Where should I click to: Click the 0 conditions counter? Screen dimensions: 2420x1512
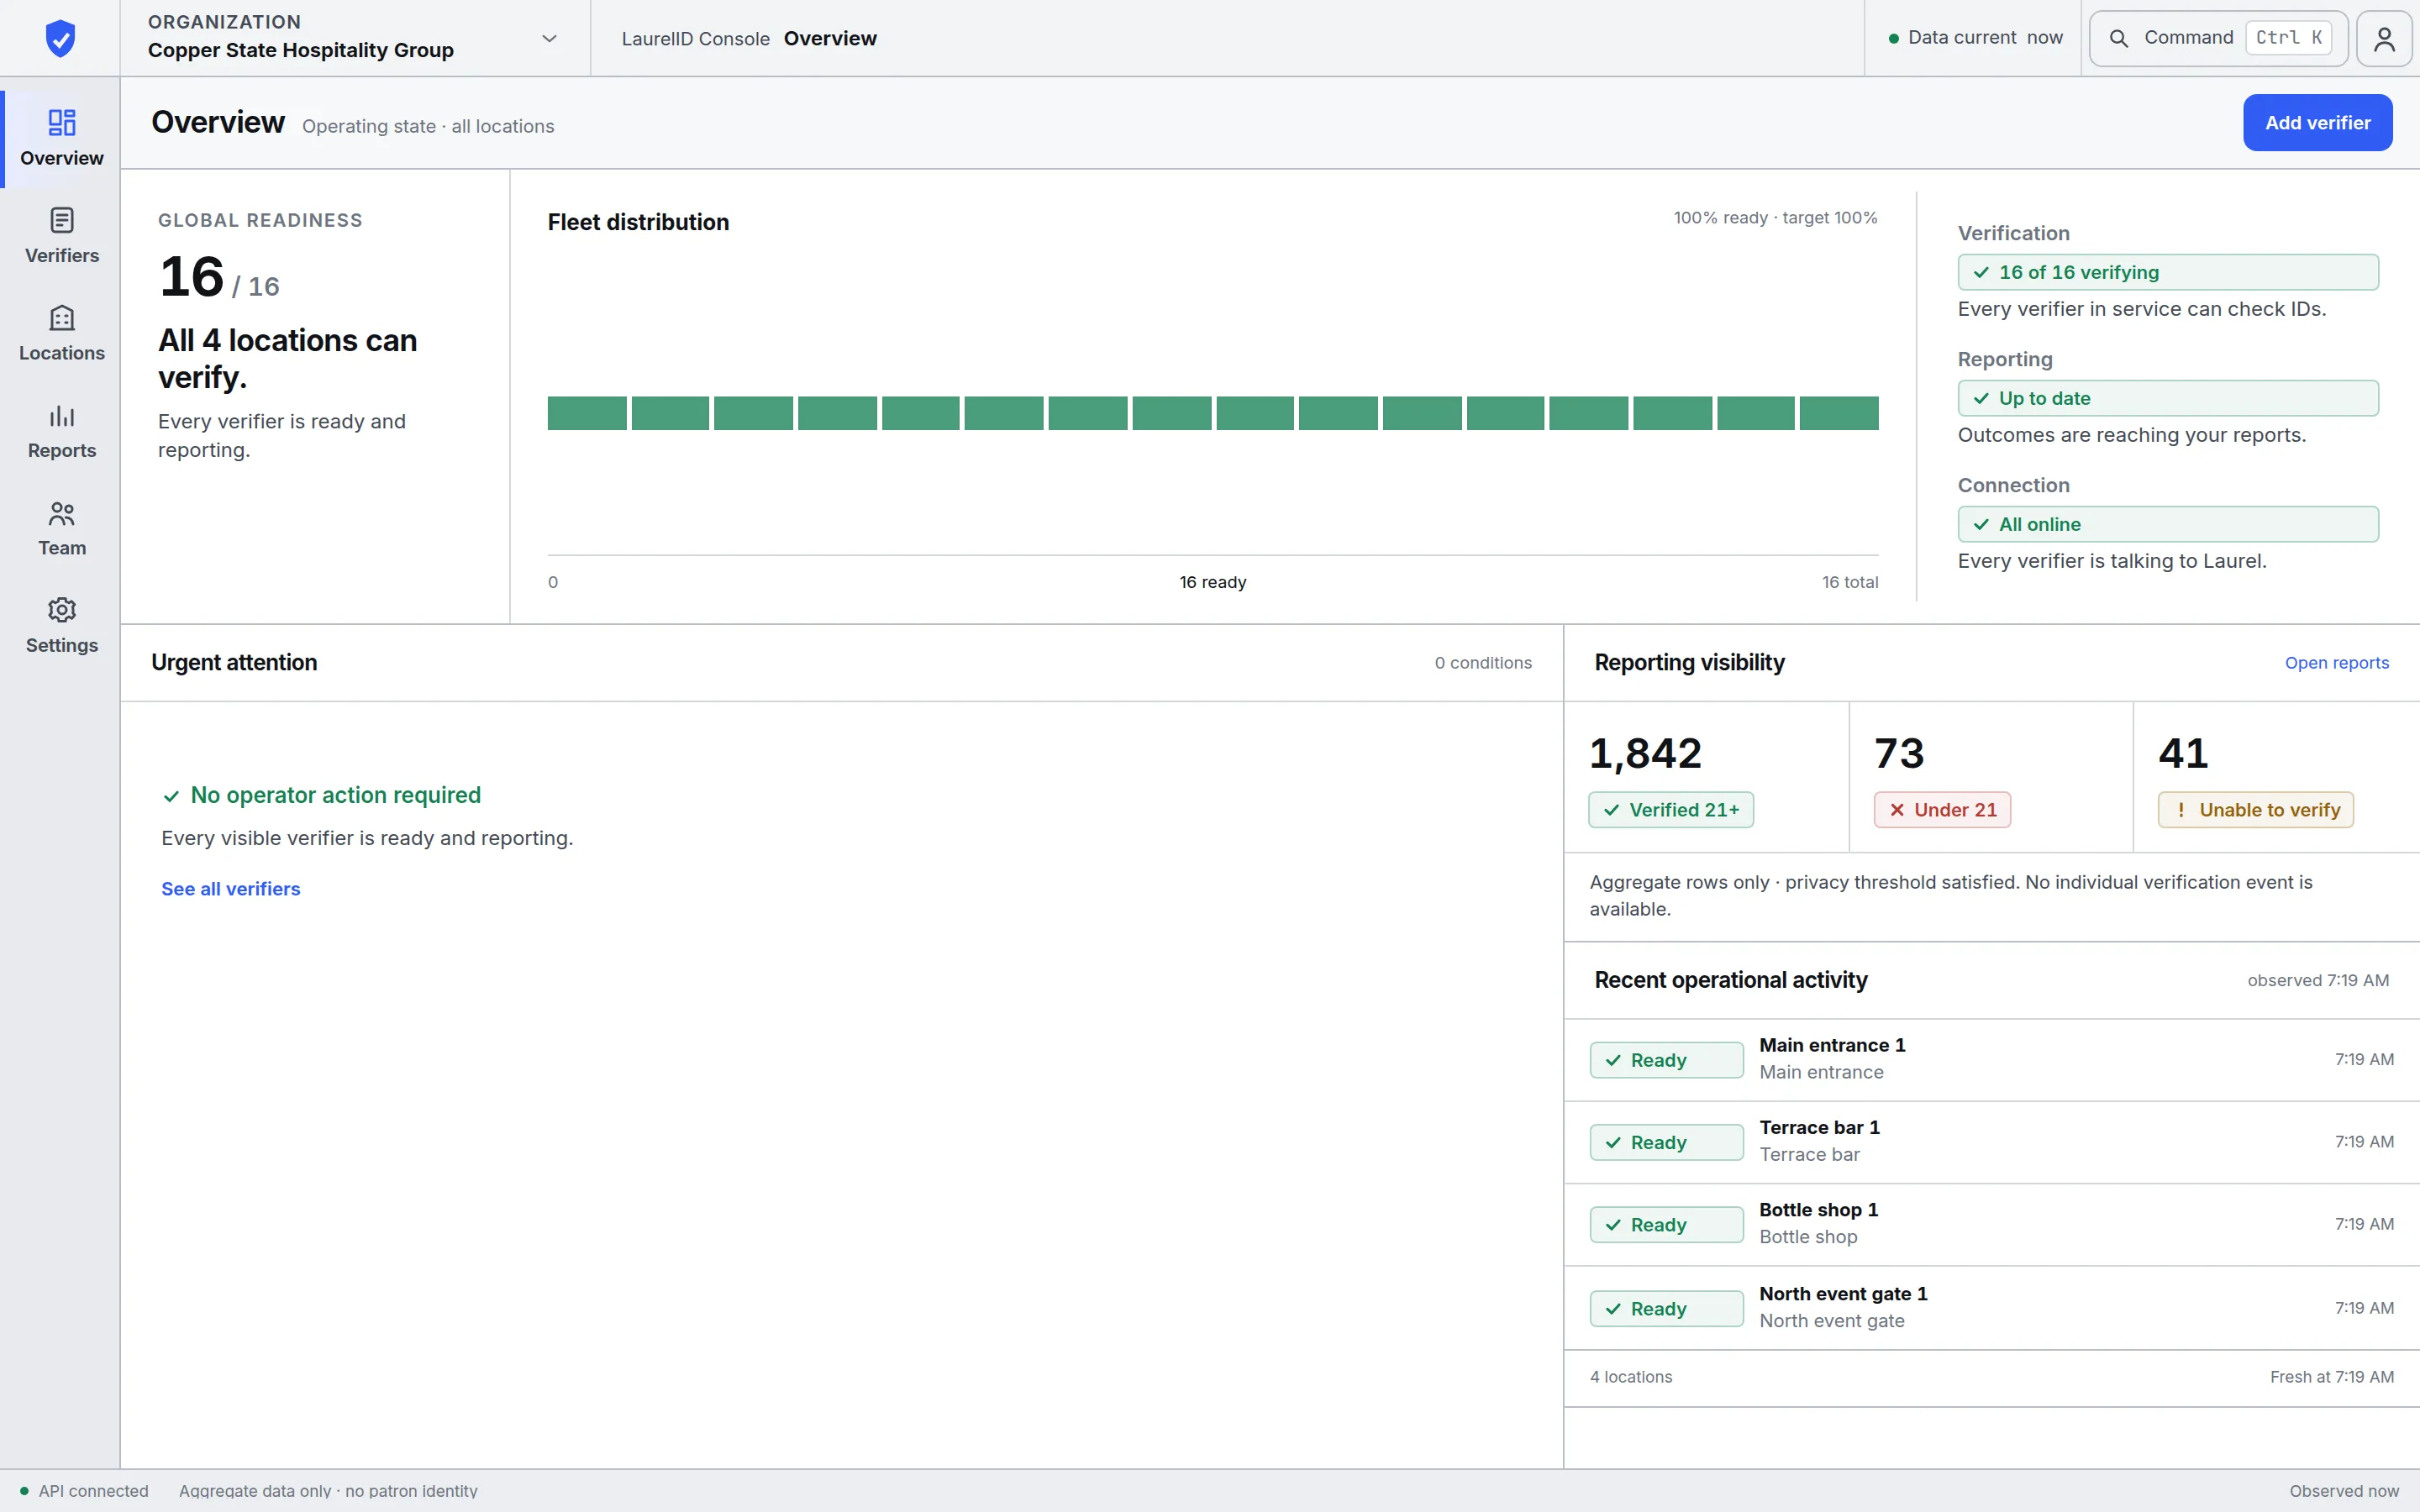tap(1483, 663)
